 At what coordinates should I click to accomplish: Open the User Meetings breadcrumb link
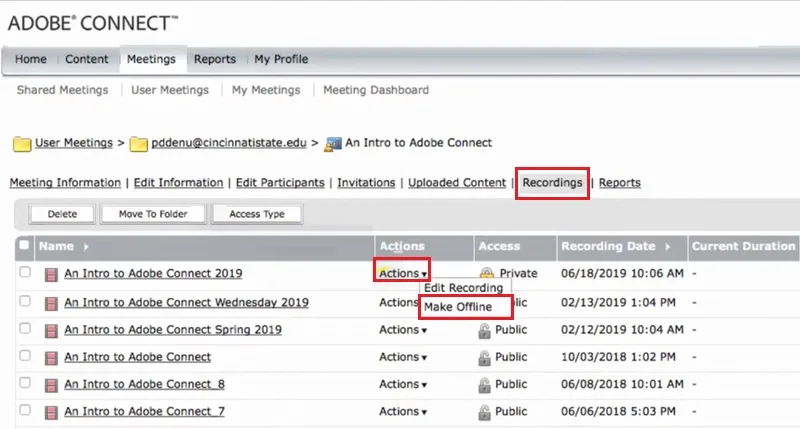tap(74, 143)
